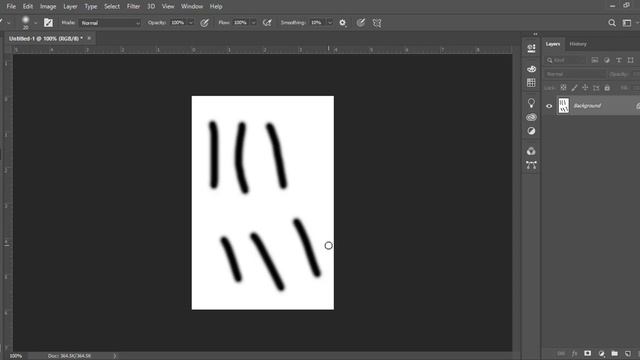The image size is (640, 360).
Task: Open the File menu
Action: point(11,7)
